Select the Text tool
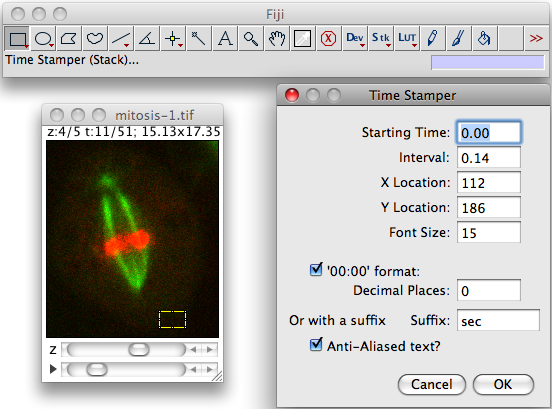552x409 pixels. [225, 38]
